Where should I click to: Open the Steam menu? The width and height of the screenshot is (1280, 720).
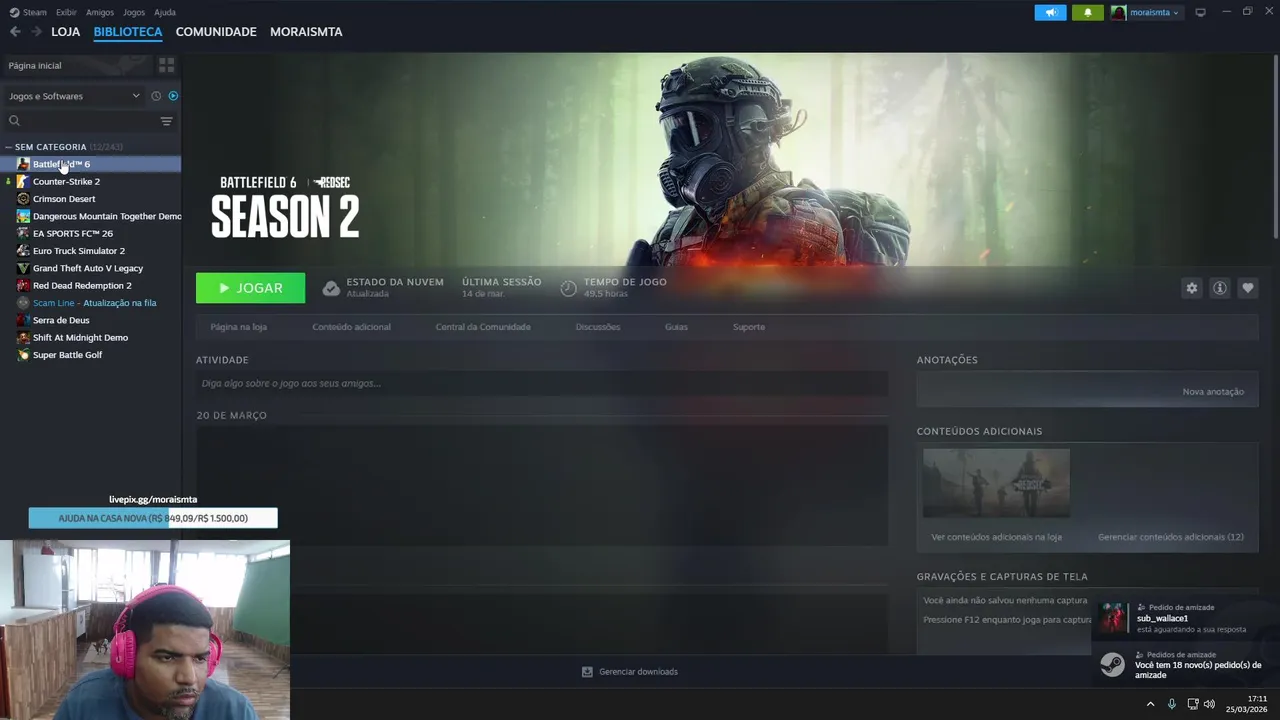(x=28, y=12)
